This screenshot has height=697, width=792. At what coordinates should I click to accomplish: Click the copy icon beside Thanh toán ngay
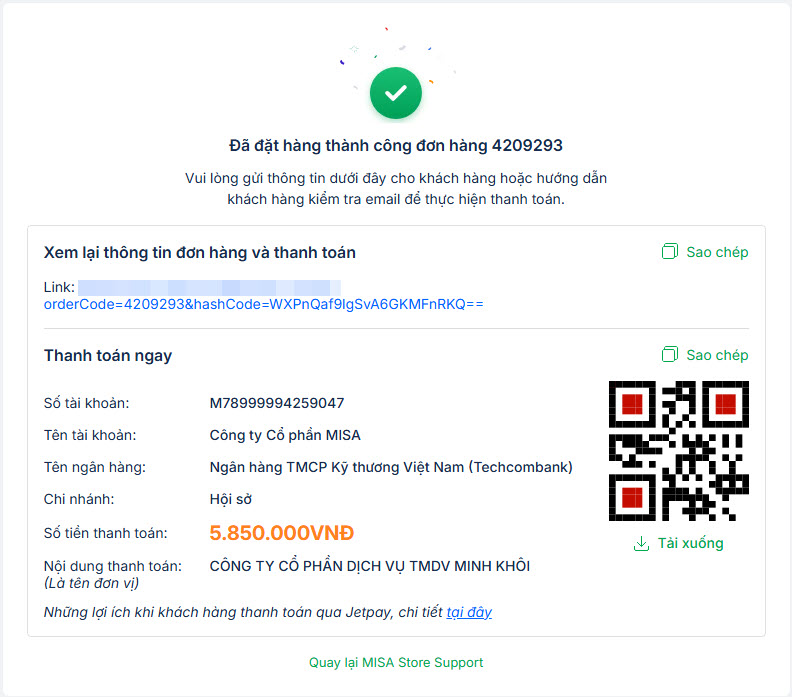(670, 355)
